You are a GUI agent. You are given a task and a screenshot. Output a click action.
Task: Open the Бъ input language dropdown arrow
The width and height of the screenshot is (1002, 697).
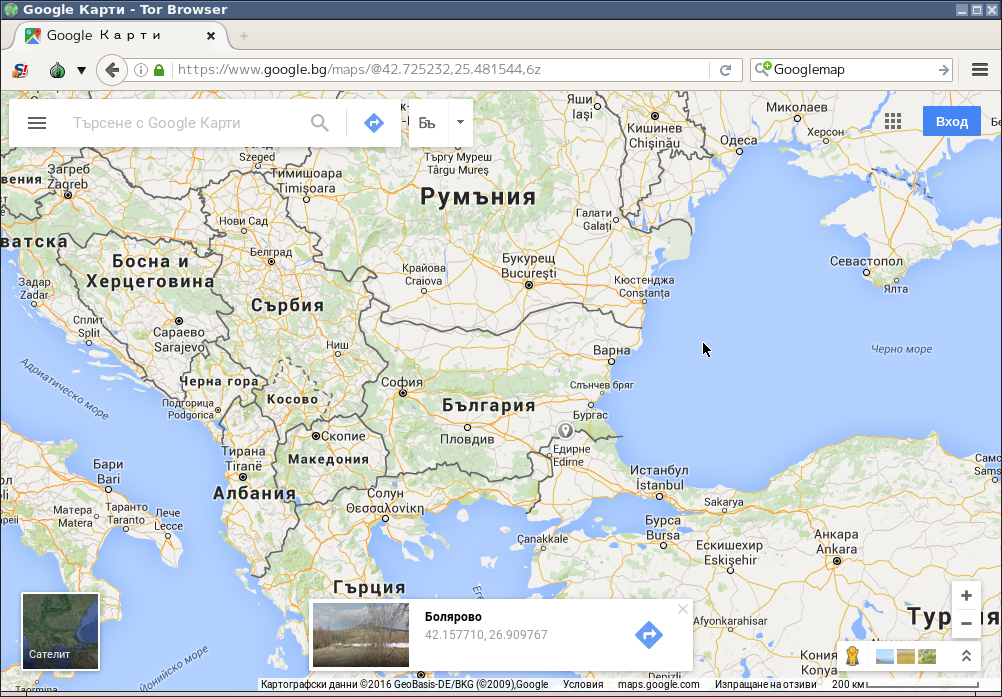tap(460, 122)
